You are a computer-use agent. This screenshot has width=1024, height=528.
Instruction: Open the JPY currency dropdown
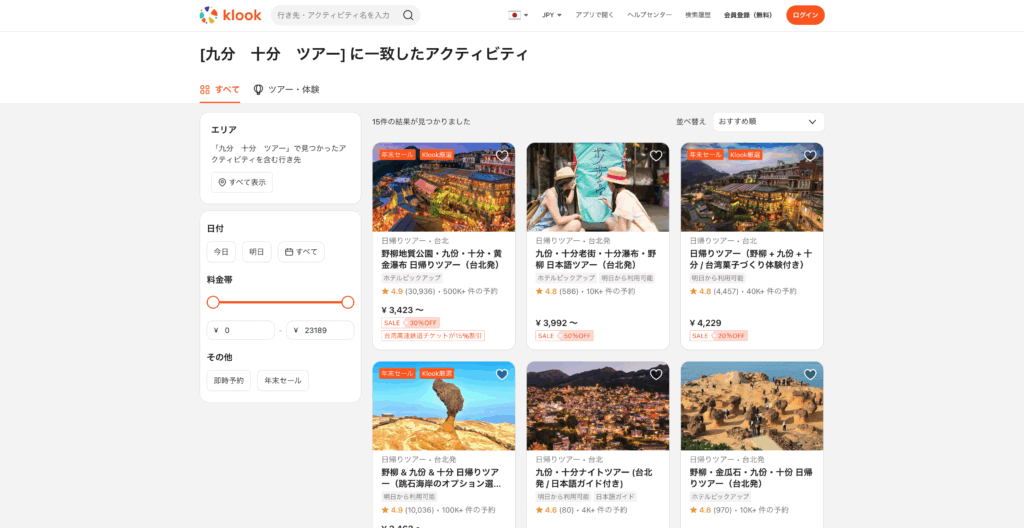click(x=552, y=15)
